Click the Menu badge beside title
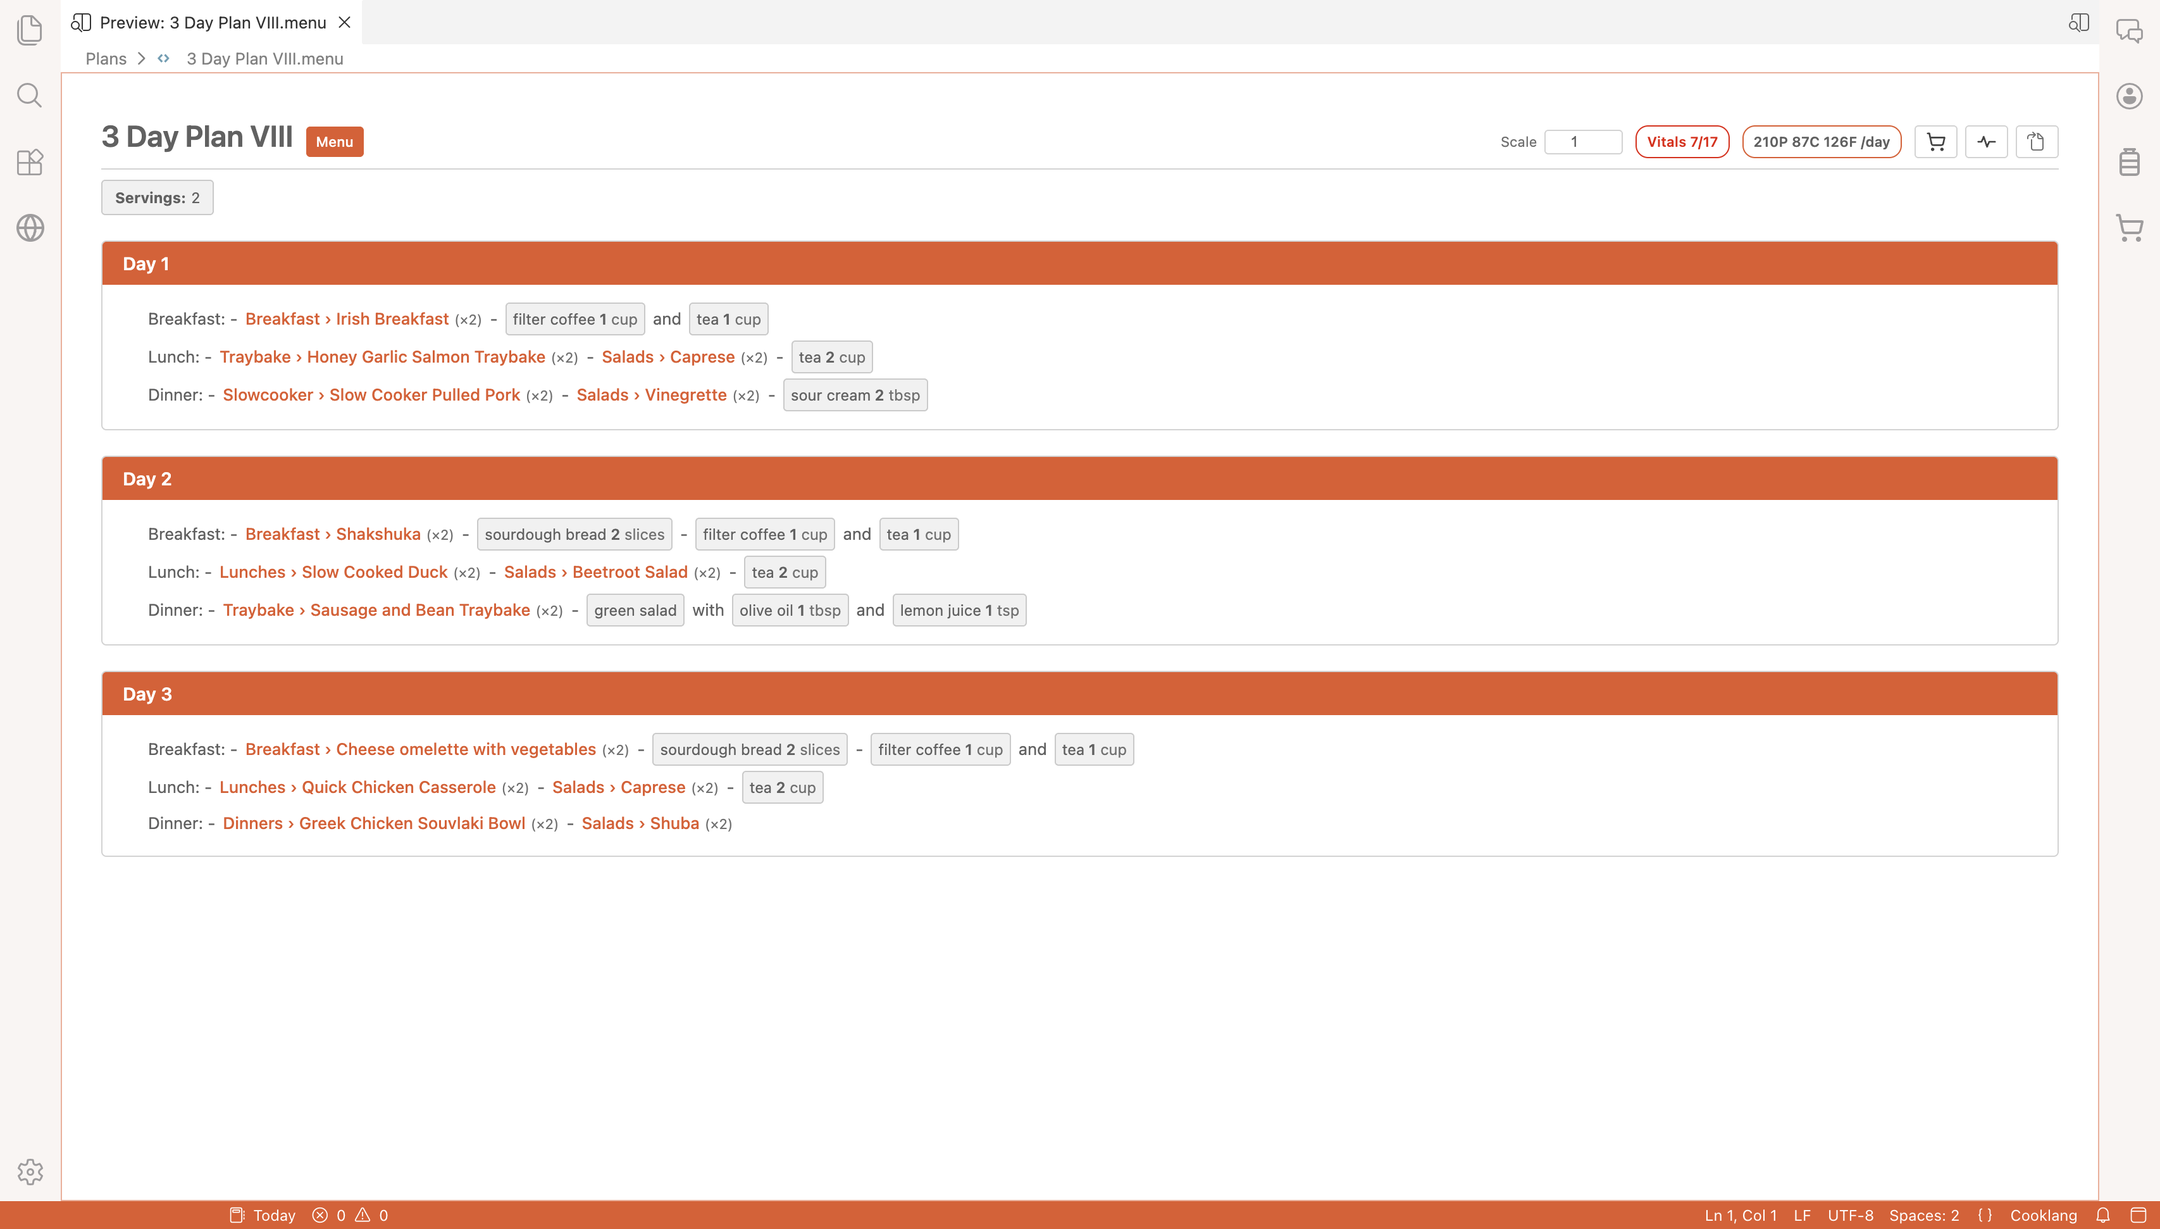Viewport: 2160px width, 1229px height. tap(335, 142)
